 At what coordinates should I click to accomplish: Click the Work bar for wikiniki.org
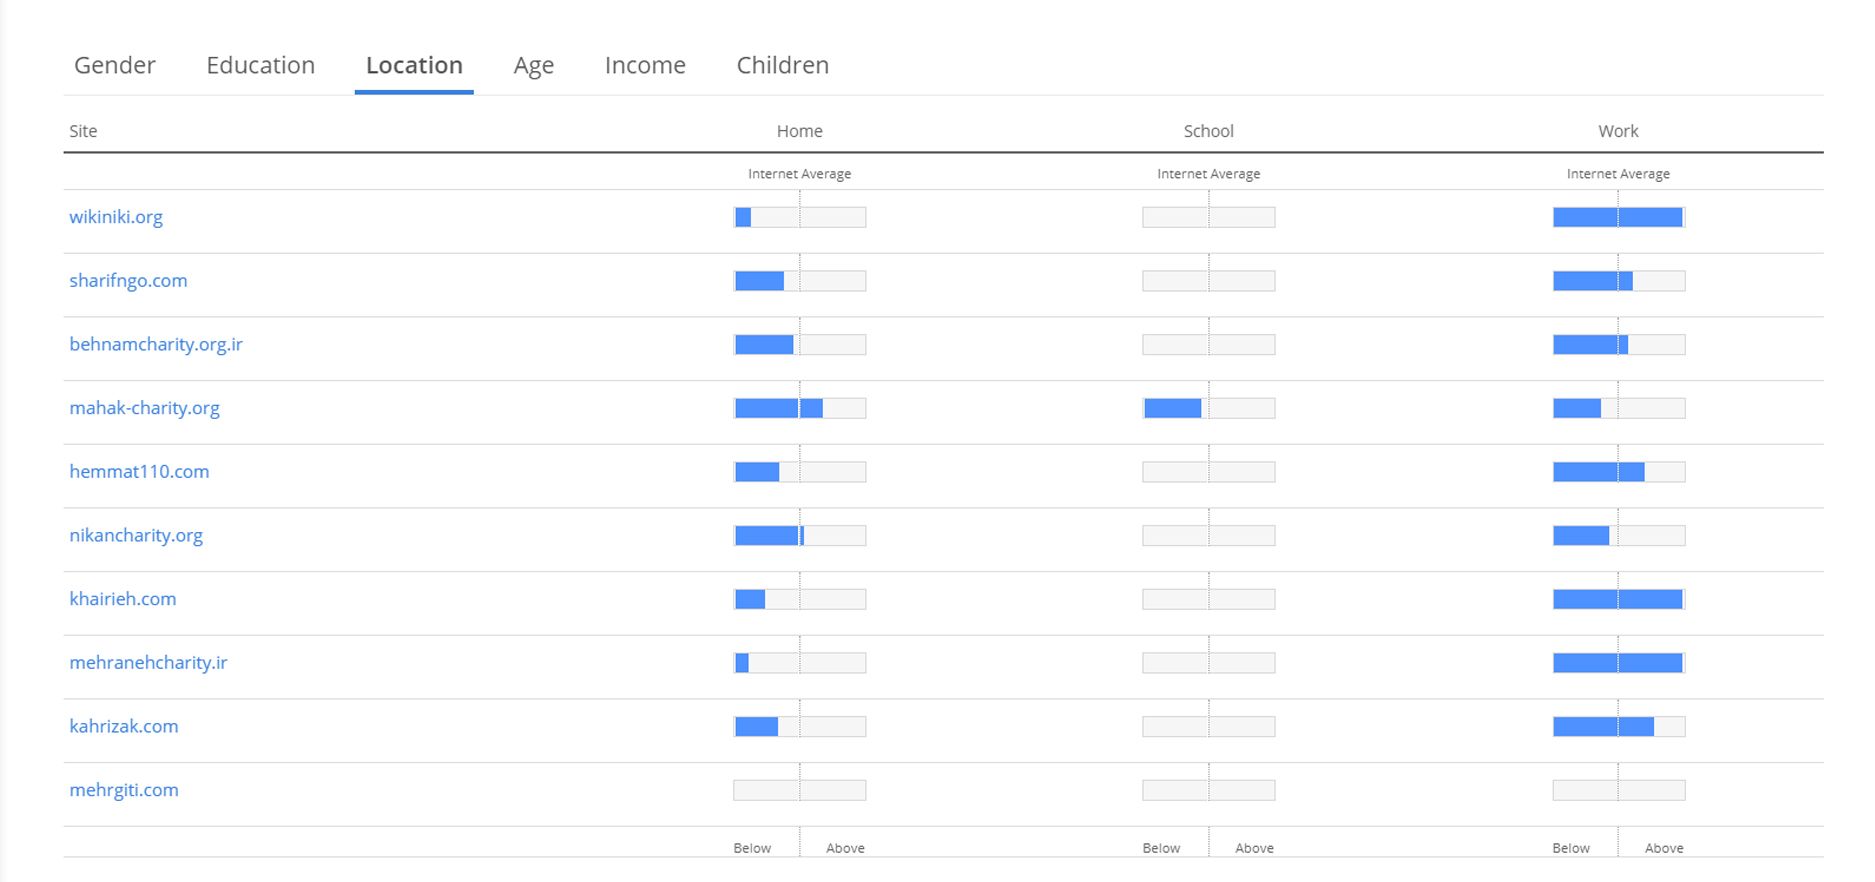tap(1618, 217)
